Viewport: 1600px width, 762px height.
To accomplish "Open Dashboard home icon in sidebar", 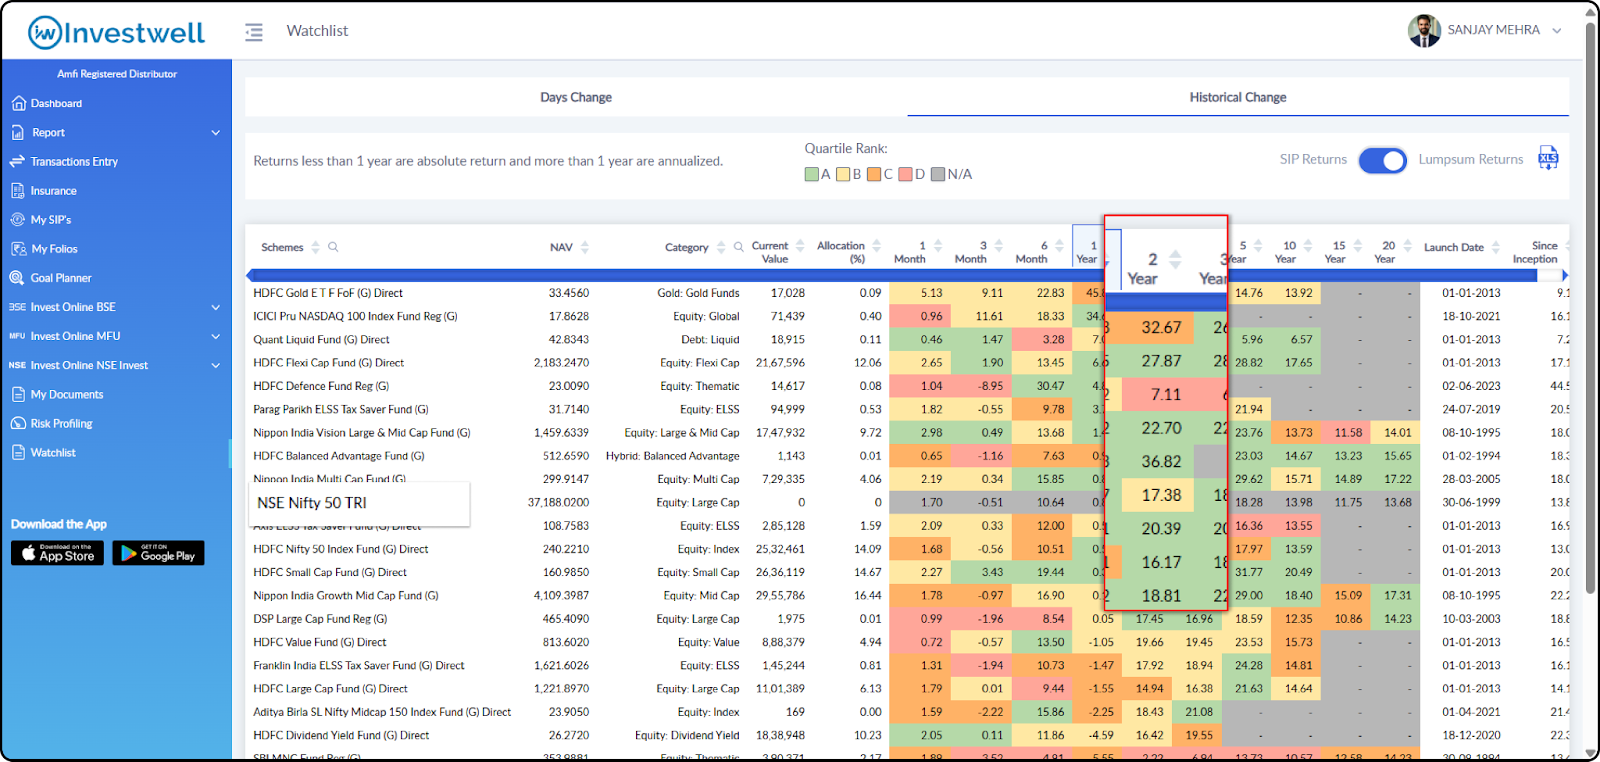I will (18, 103).
